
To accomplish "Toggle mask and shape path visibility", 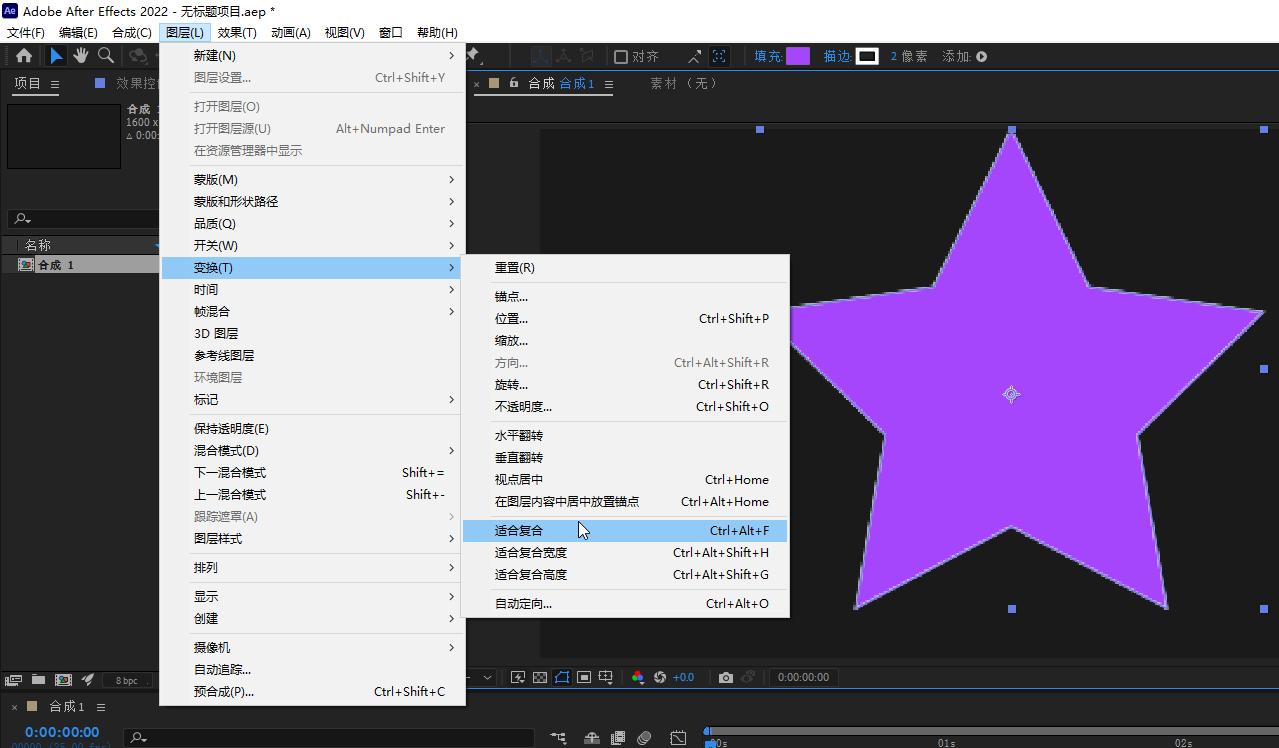I will [x=562, y=677].
